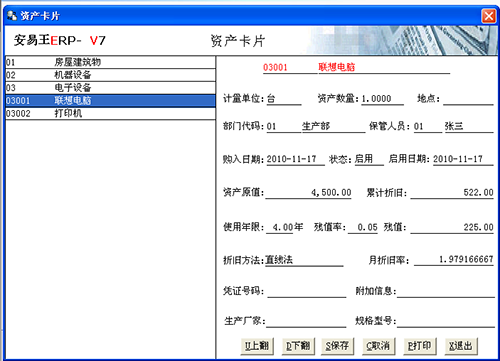The image size is (500, 361).
Task: Click the P打印 print button
Action: tap(419, 346)
